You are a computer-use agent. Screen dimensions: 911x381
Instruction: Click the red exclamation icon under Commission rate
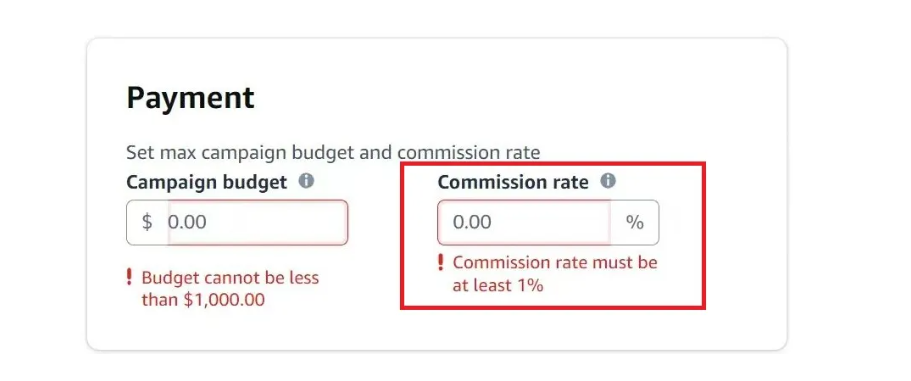(440, 263)
